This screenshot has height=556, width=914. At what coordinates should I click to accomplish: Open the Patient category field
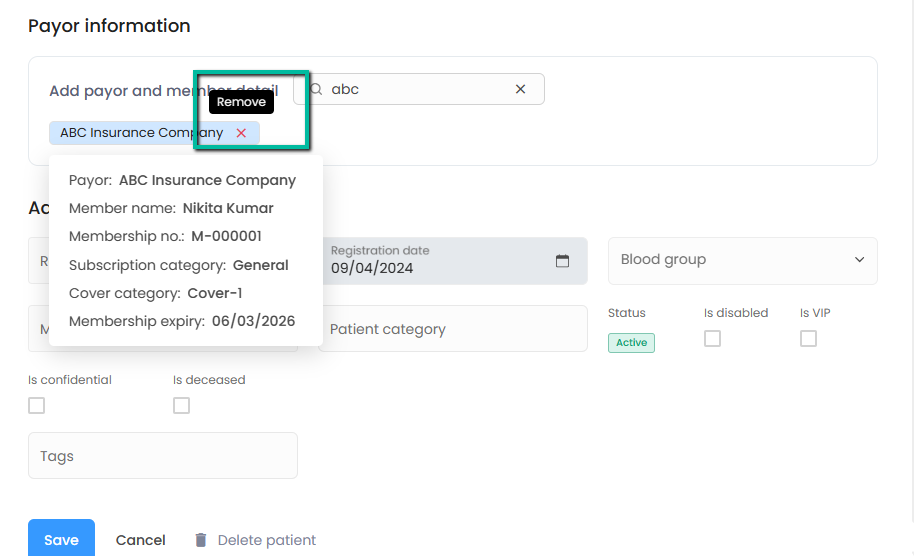[x=453, y=329]
